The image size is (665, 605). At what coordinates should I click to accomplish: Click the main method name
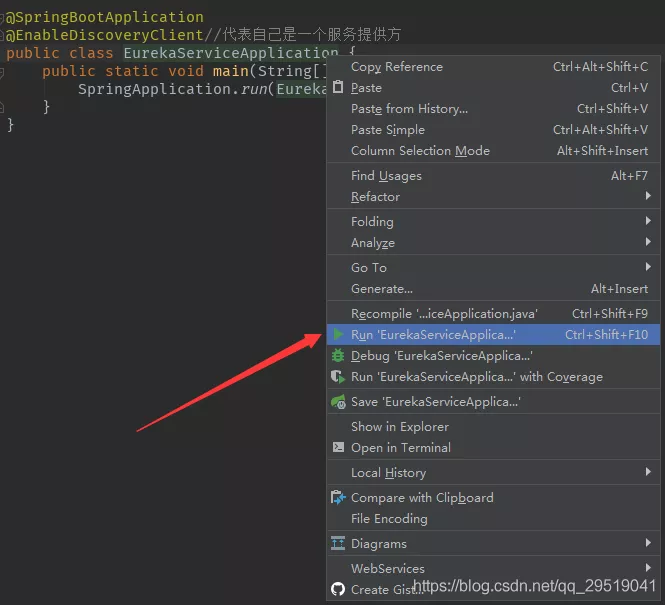click(x=231, y=71)
